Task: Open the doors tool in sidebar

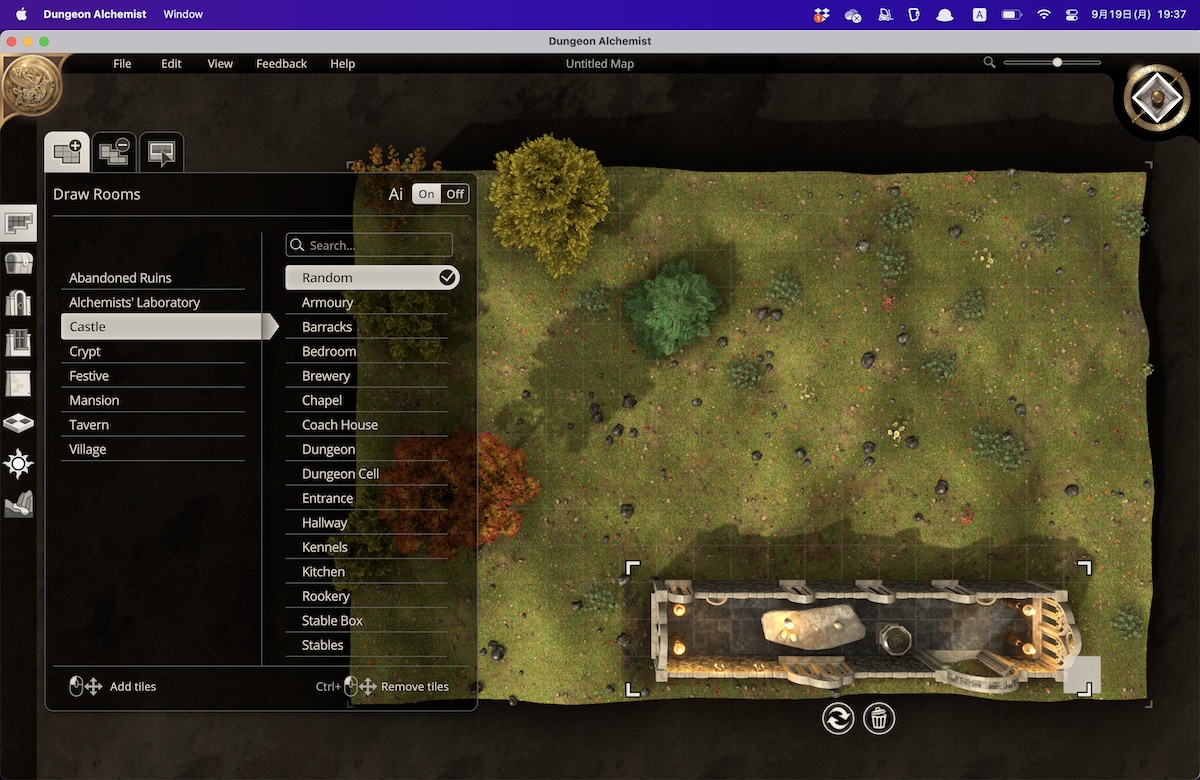Action: [x=19, y=303]
